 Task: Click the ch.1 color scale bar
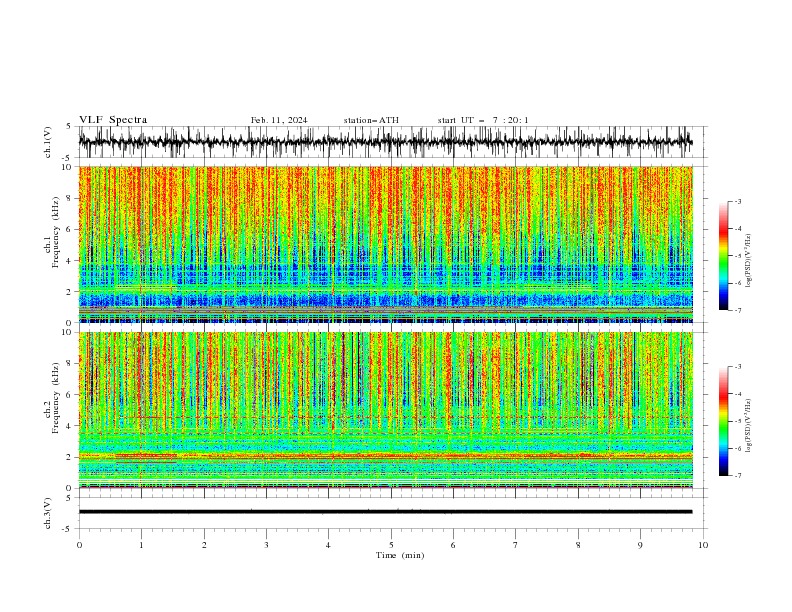click(723, 256)
